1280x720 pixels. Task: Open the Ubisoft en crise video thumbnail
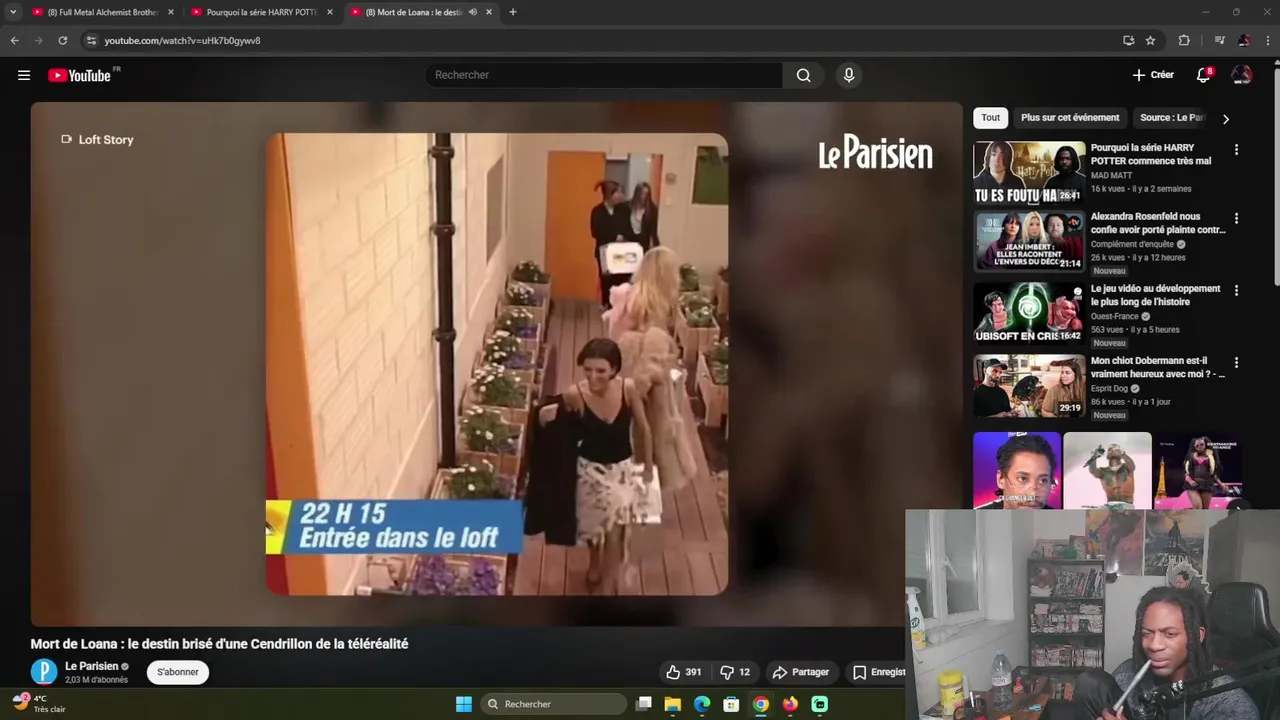(x=1029, y=313)
